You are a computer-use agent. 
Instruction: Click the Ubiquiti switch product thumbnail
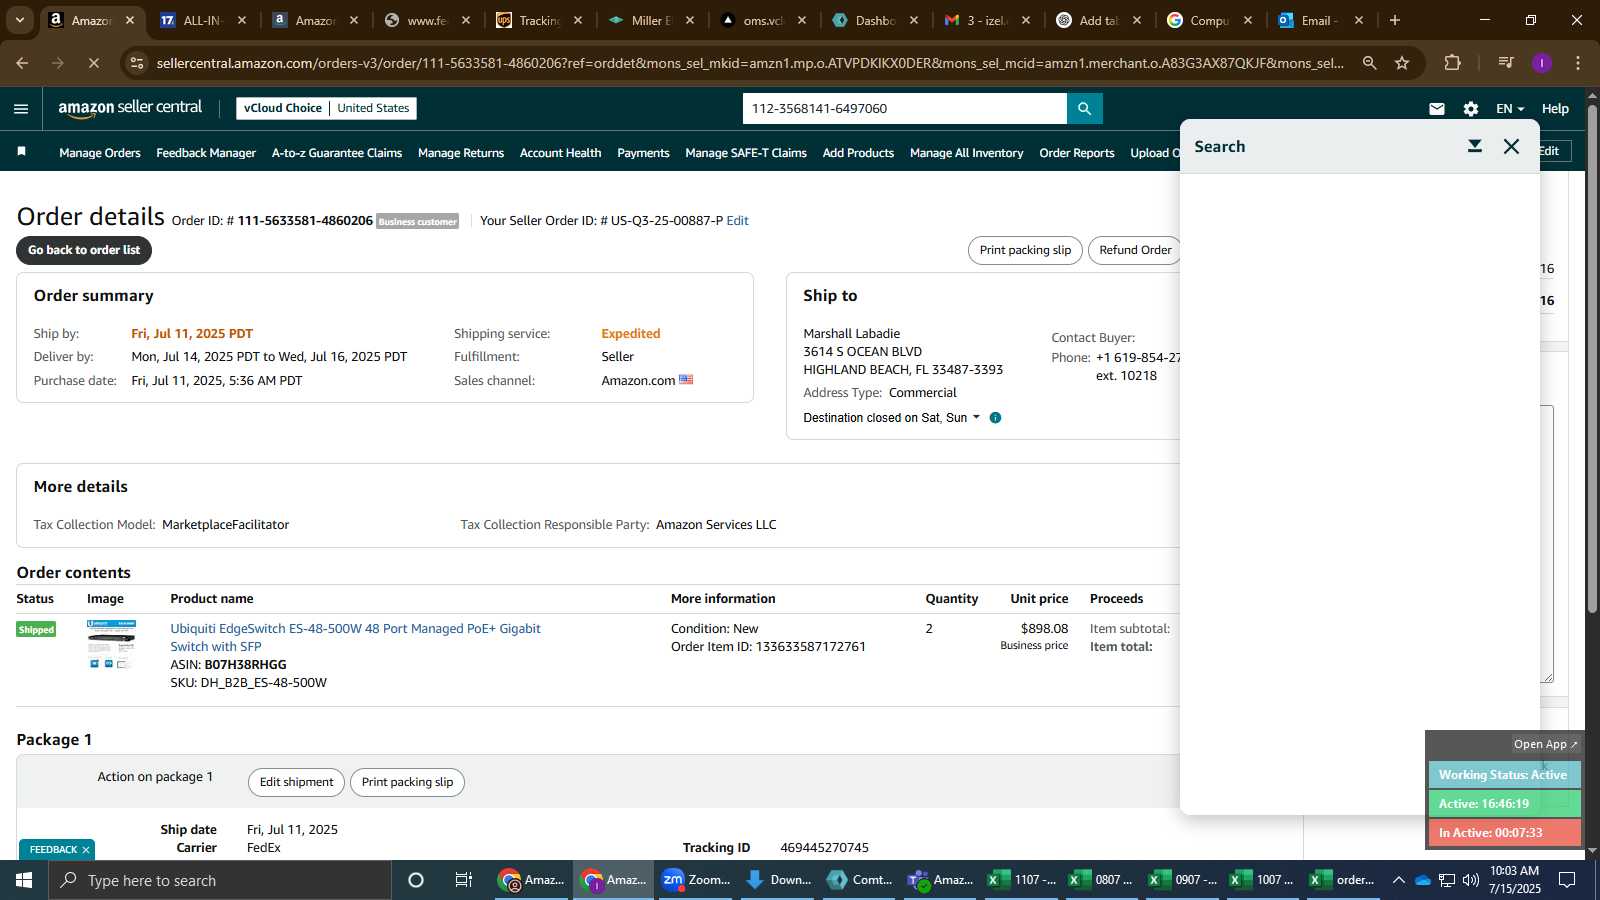point(111,644)
